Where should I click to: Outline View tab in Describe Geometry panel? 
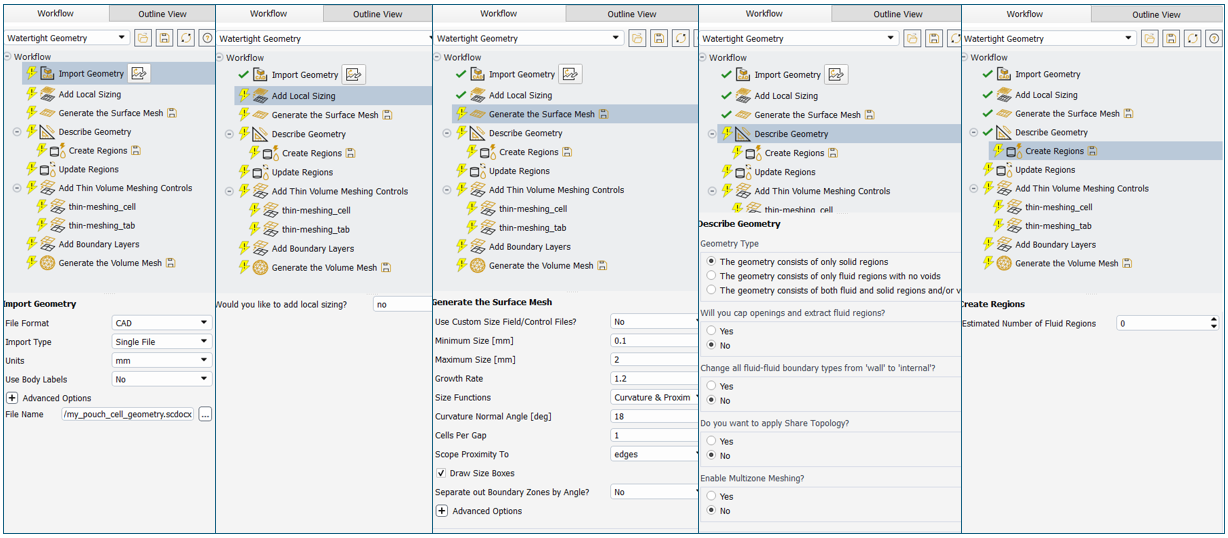coord(897,14)
